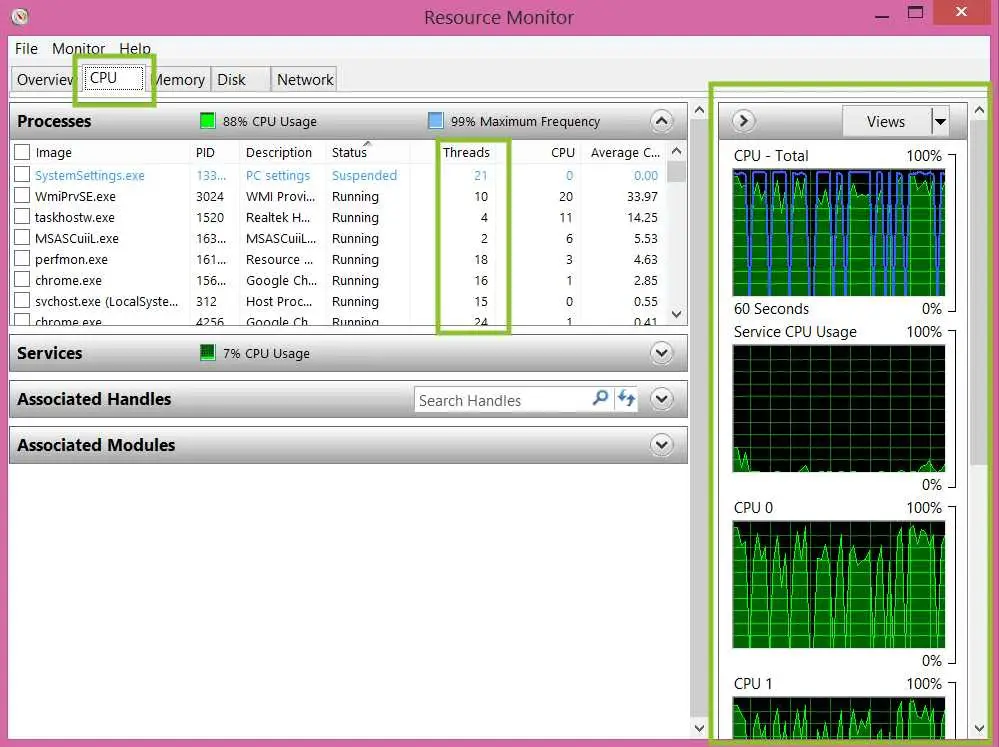
Task: Collapse the Processes section with its chevron
Action: 661,120
